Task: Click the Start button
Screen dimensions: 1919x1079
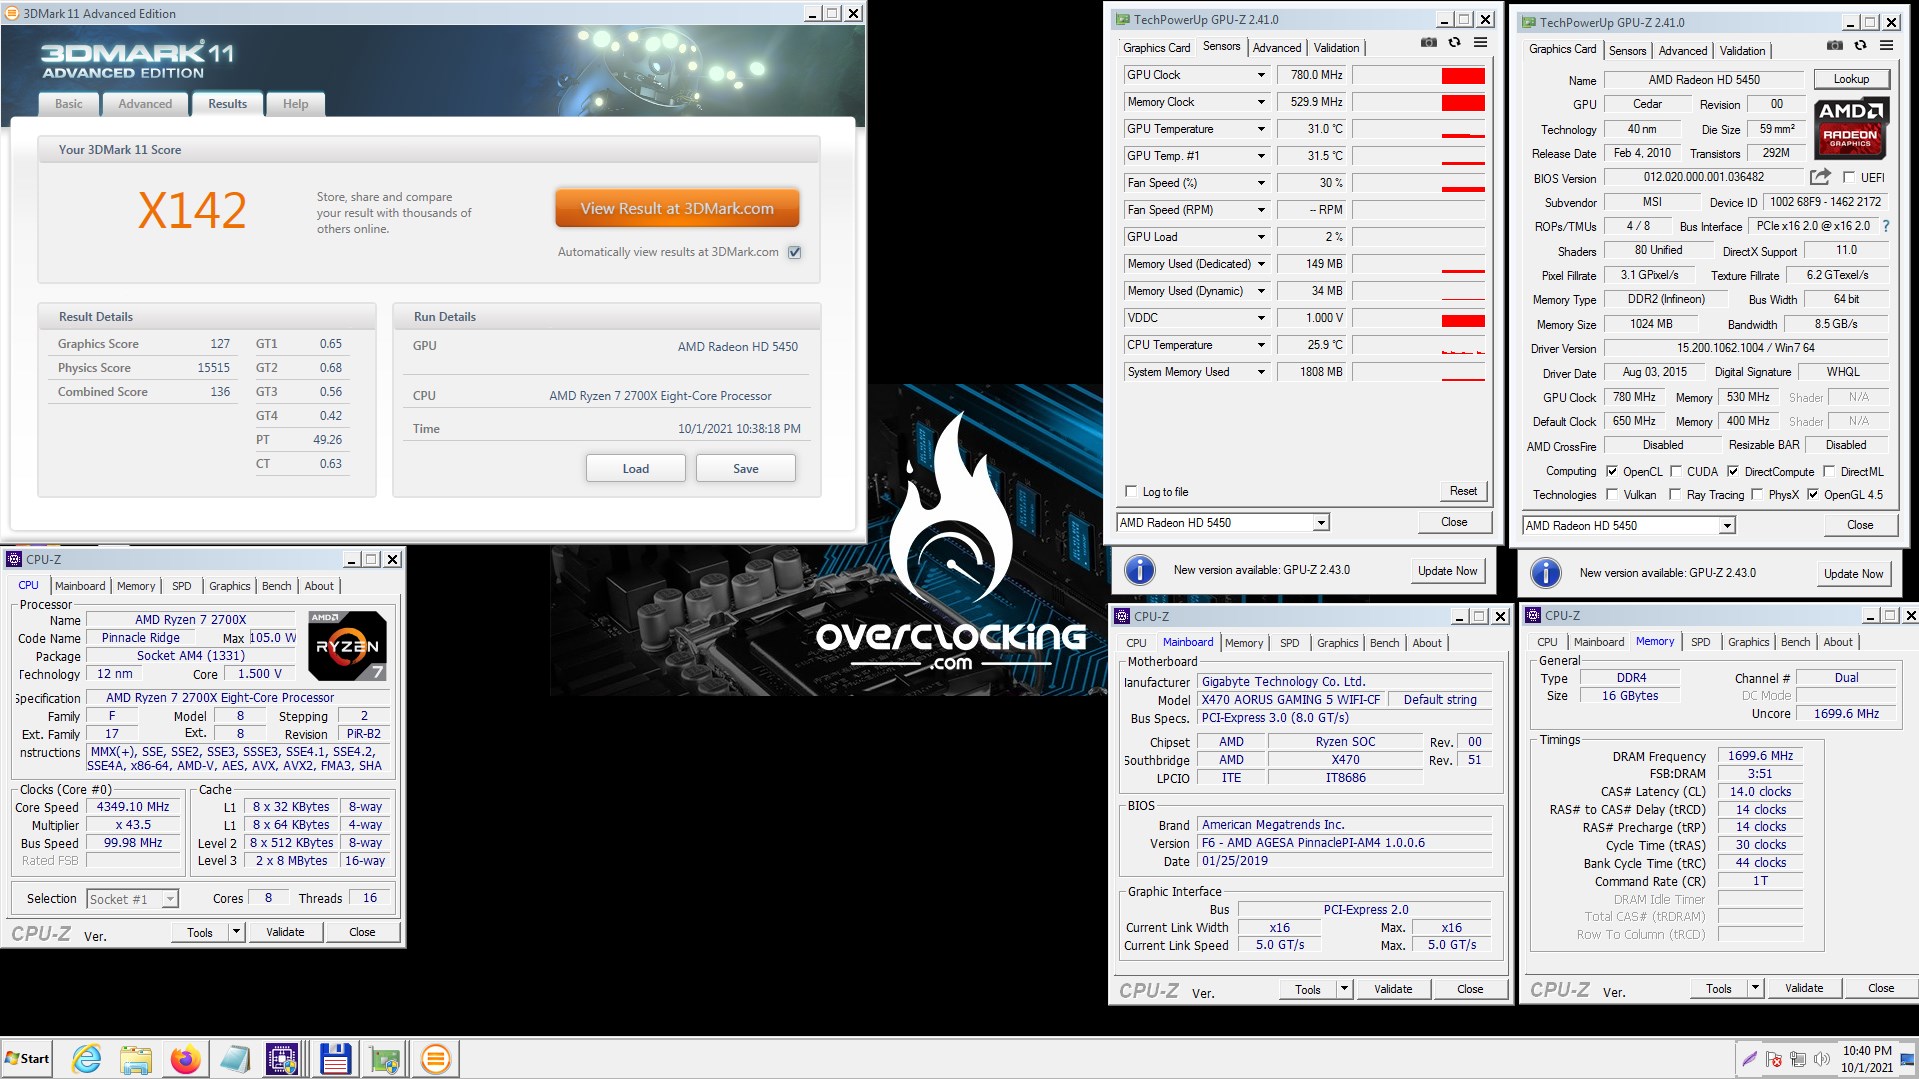Action: (27, 1059)
